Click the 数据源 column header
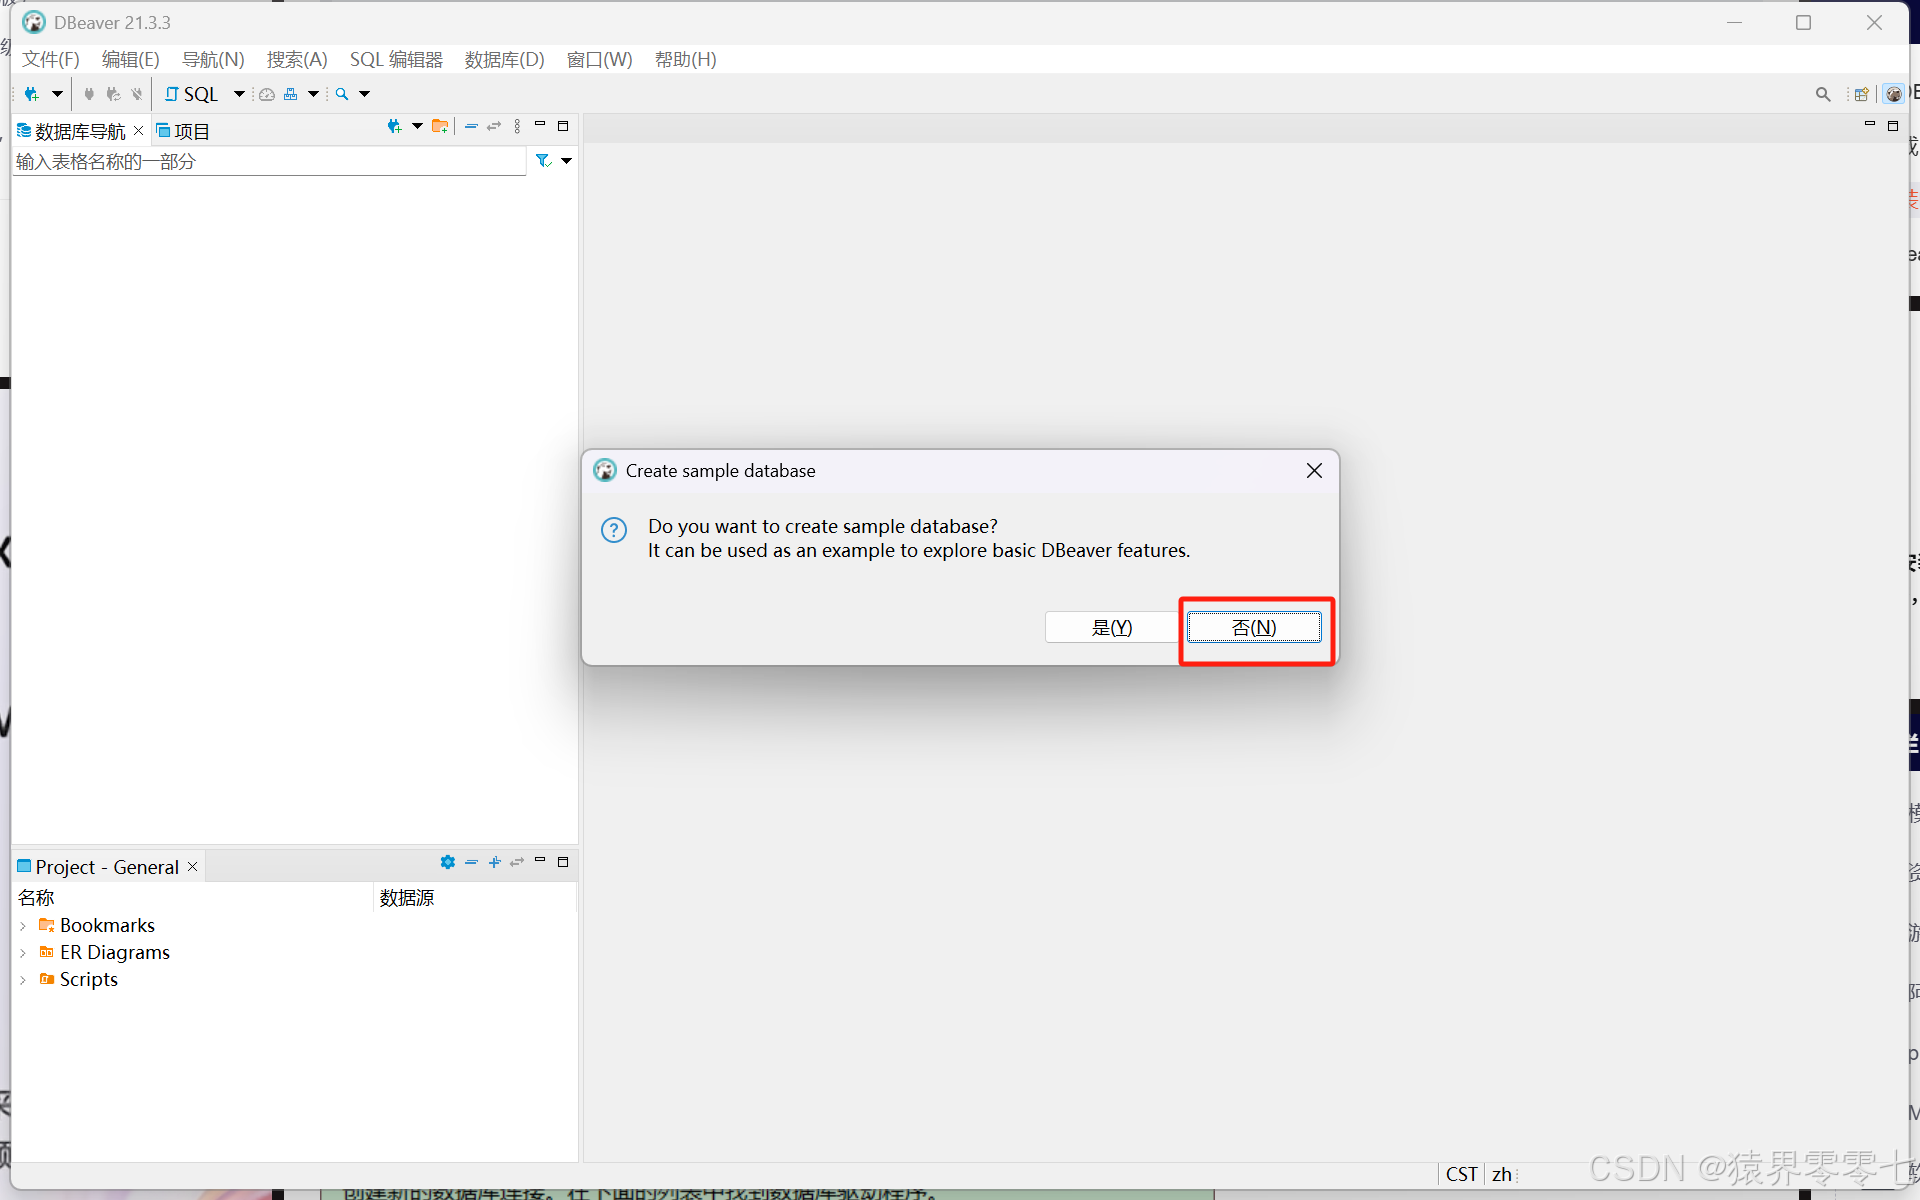 click(x=475, y=898)
